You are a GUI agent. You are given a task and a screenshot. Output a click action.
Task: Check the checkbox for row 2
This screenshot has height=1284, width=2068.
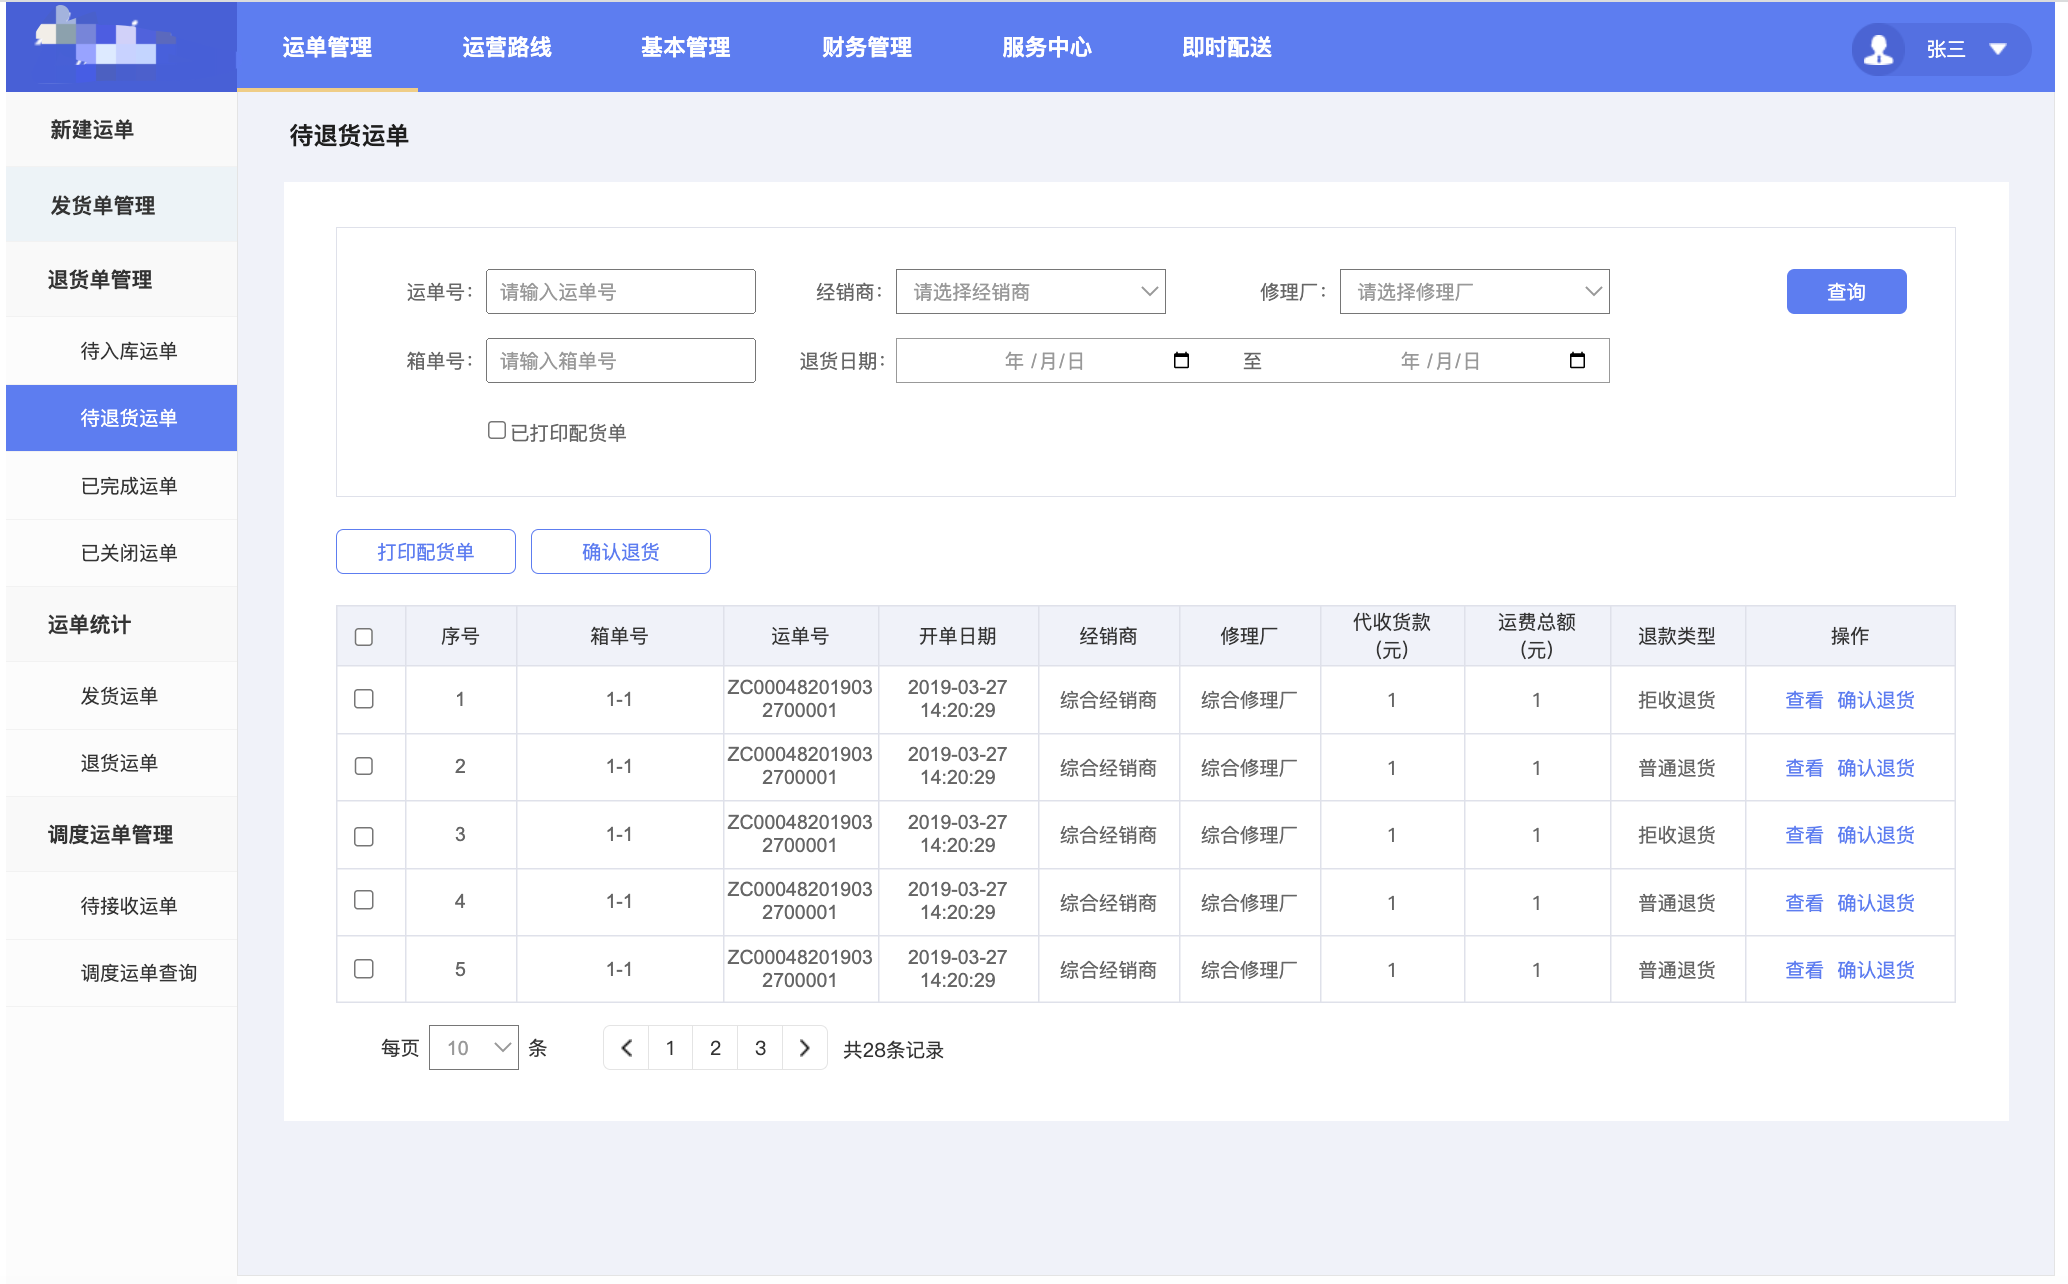coord(364,766)
